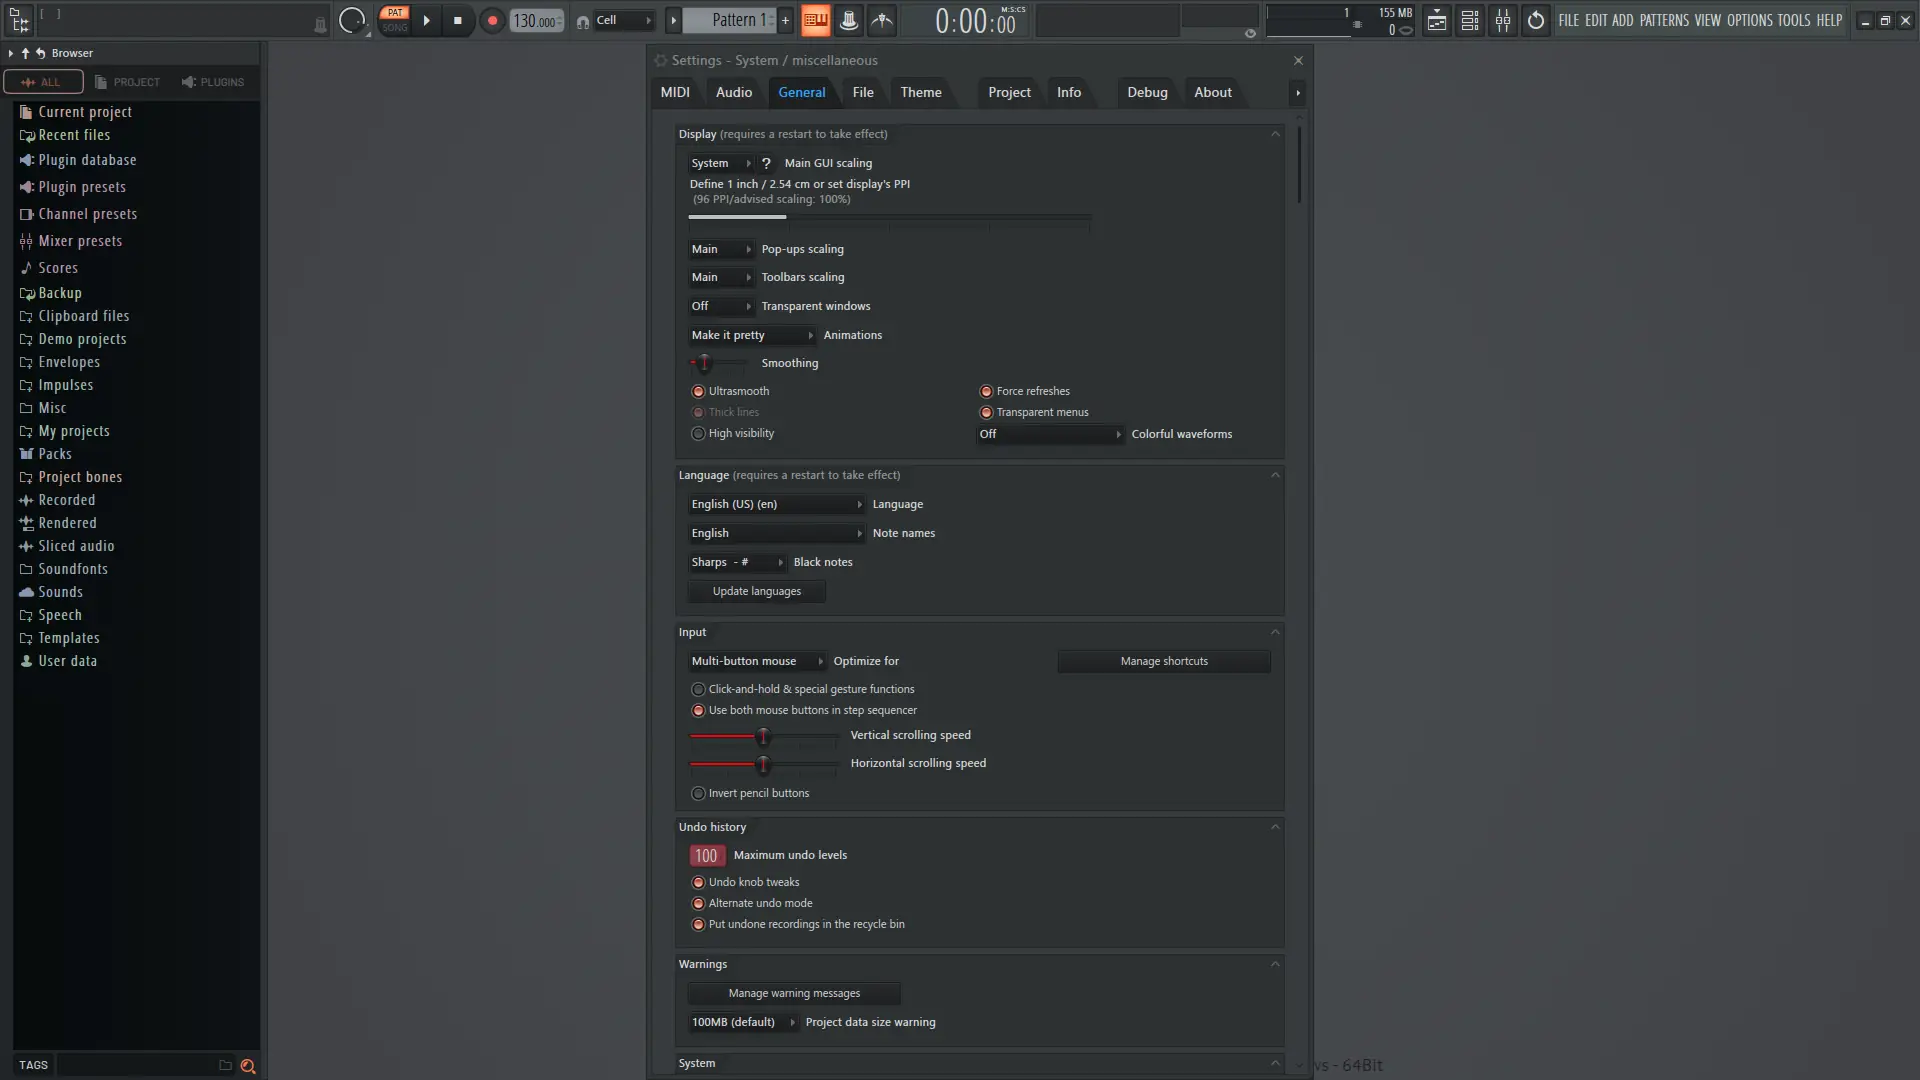1920x1080 pixels.
Task: Open the Main GUI scaling dropdown
Action: [720, 163]
